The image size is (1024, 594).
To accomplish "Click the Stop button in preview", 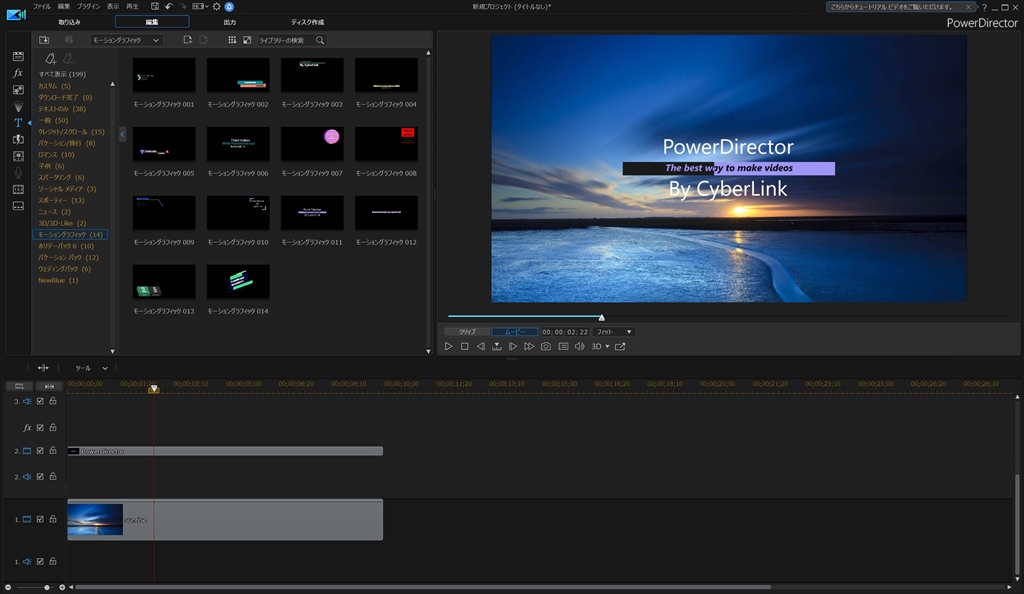I will coord(464,347).
